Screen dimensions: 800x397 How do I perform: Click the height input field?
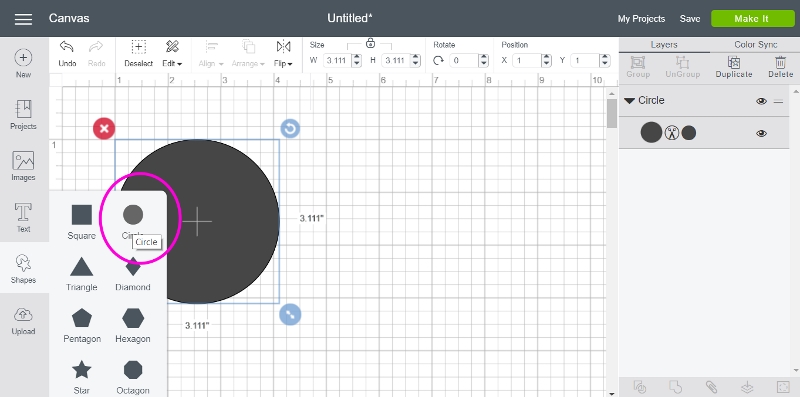pyautogui.click(x=397, y=60)
